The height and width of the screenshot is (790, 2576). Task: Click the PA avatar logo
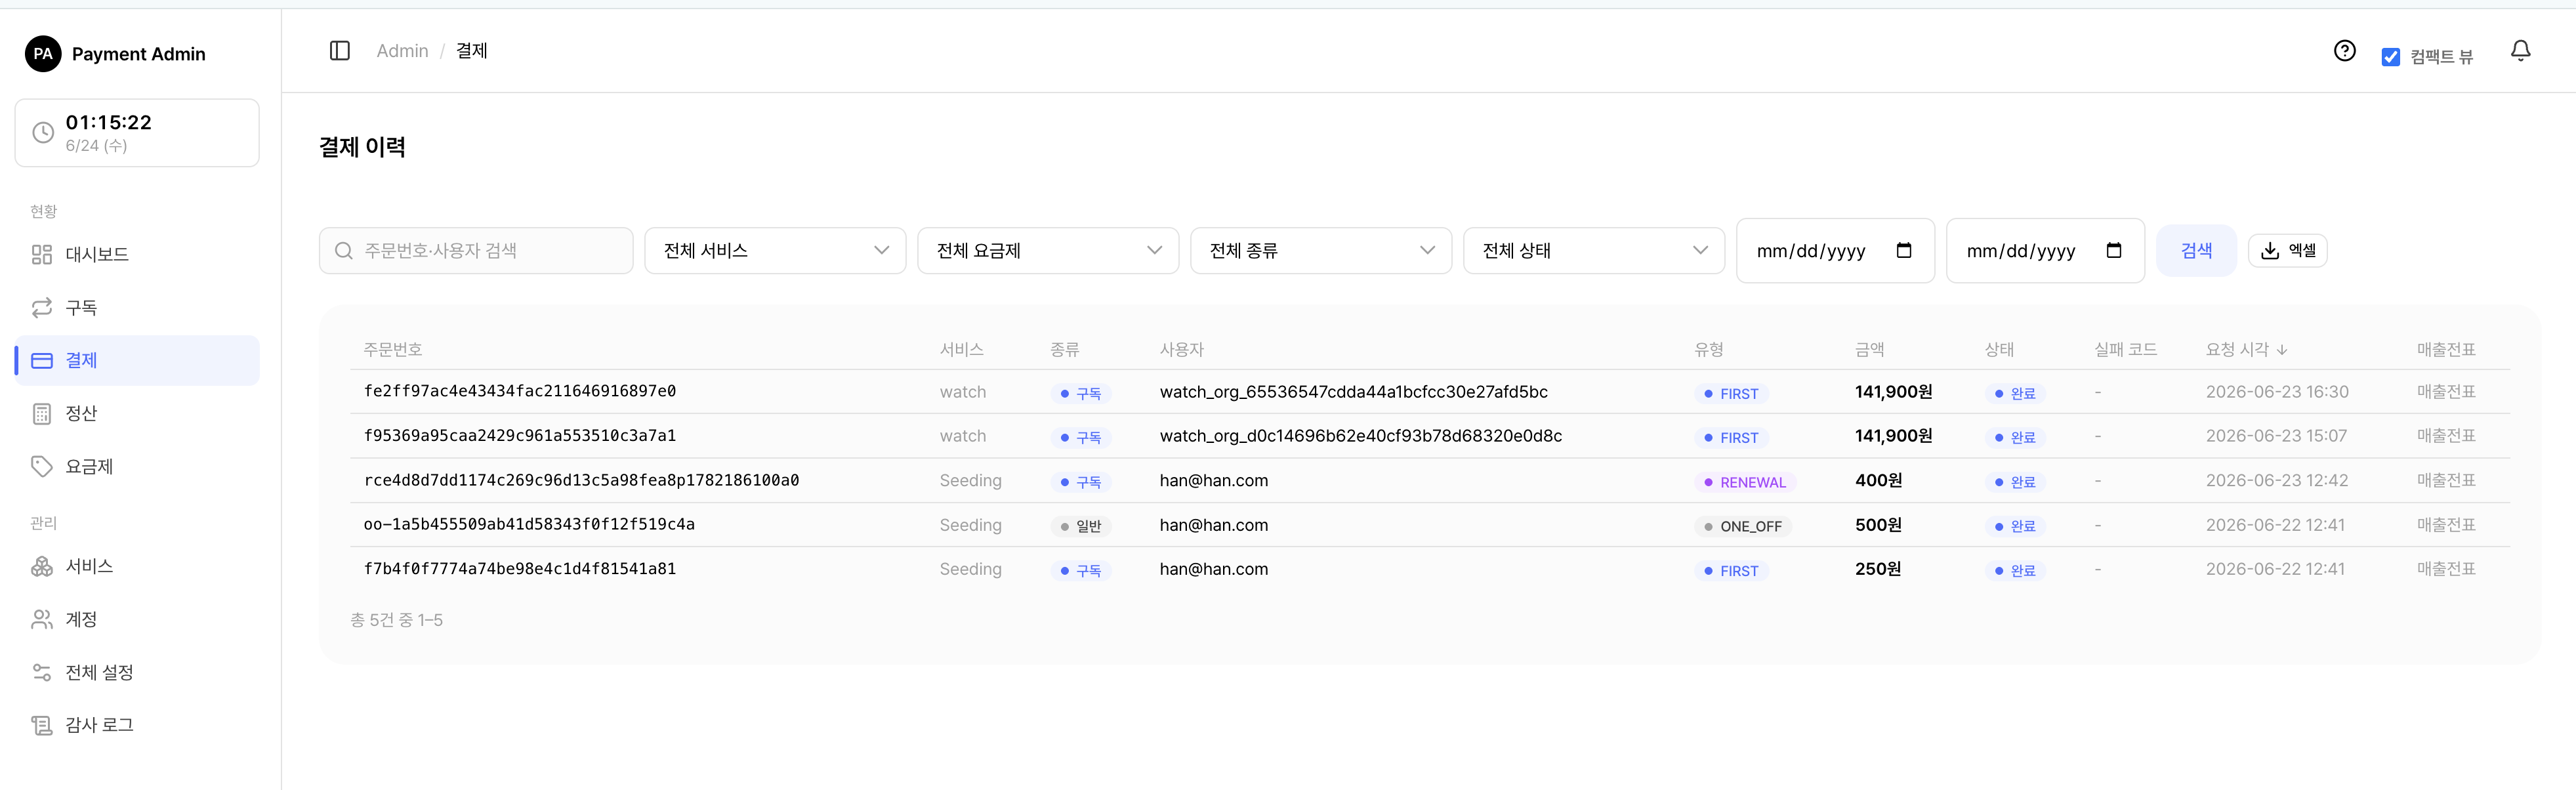pos(43,54)
